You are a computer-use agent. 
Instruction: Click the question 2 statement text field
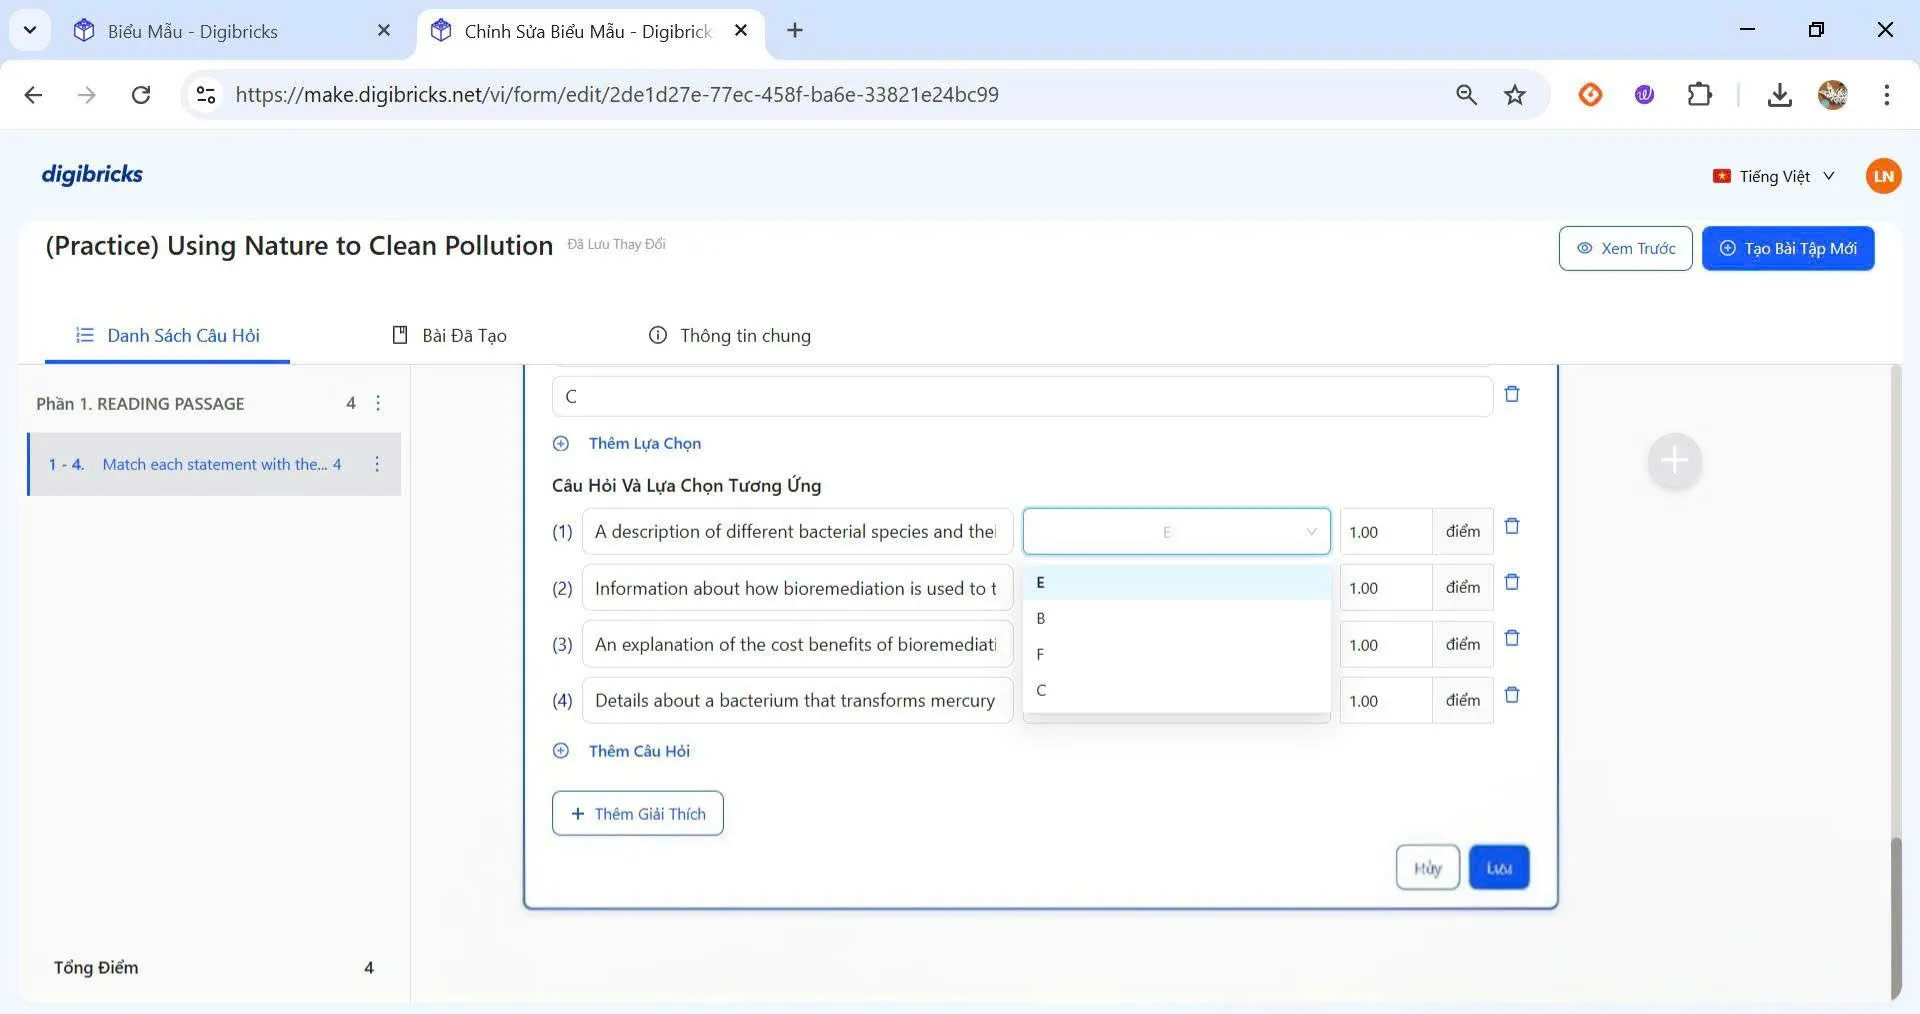coord(796,588)
